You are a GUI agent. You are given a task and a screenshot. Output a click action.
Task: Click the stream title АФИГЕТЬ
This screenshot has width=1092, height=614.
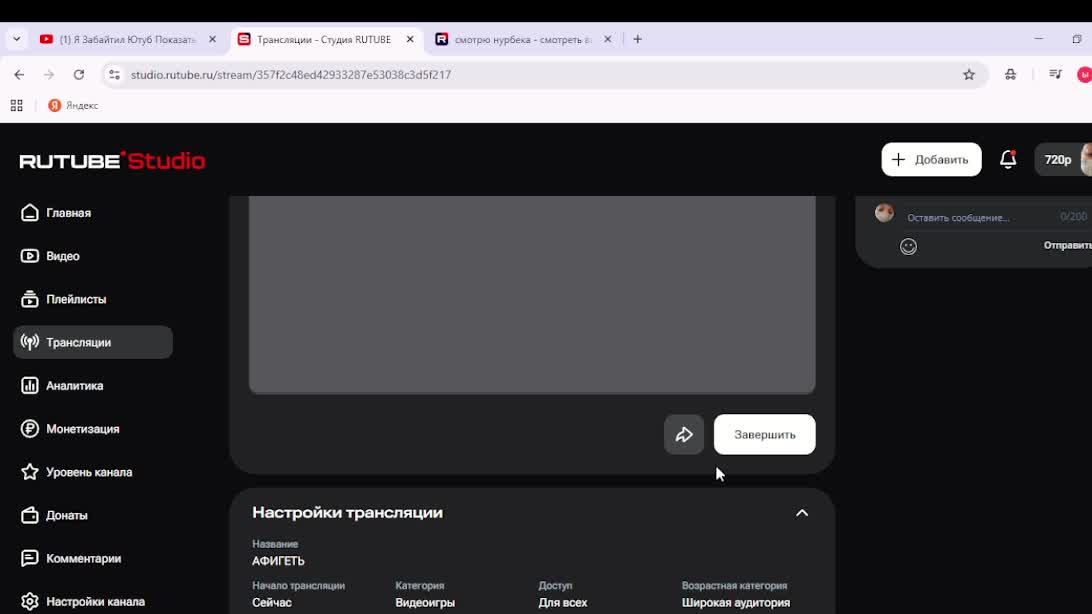click(x=279, y=561)
